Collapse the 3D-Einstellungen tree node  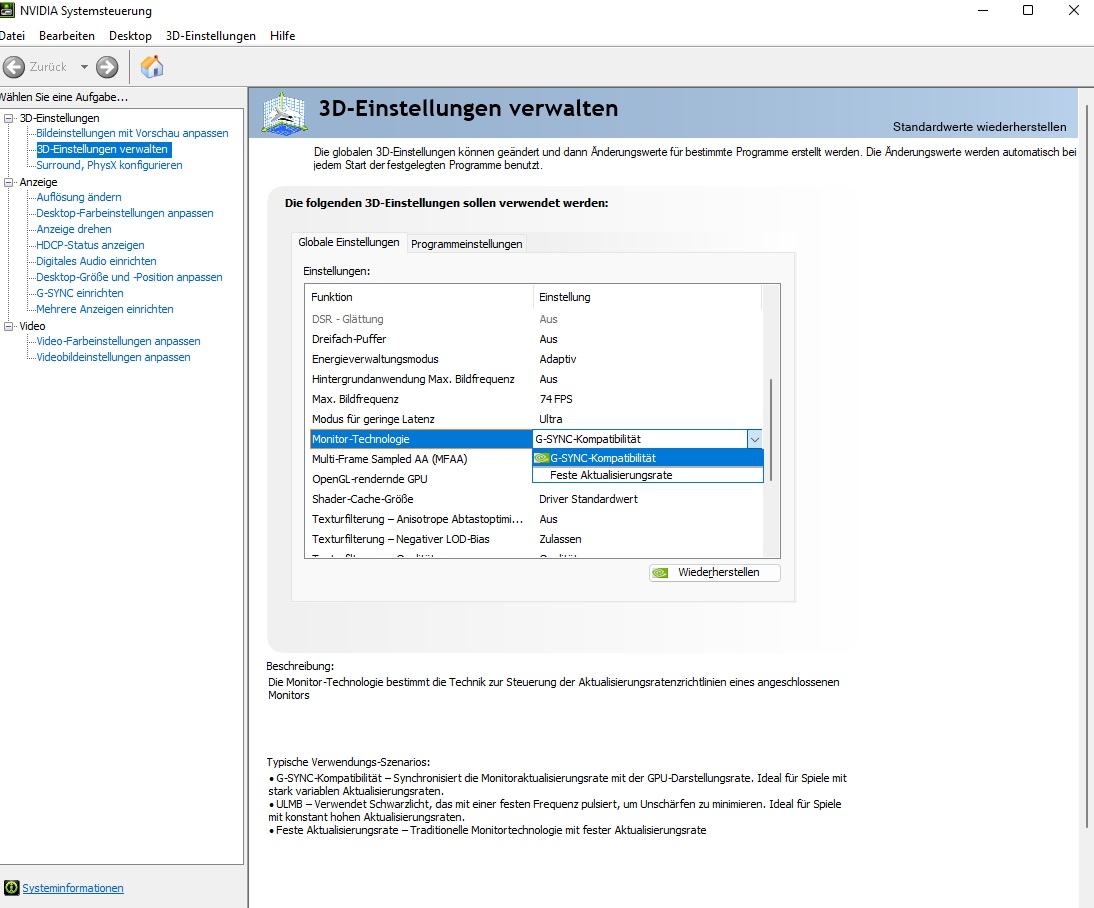click(x=8, y=118)
